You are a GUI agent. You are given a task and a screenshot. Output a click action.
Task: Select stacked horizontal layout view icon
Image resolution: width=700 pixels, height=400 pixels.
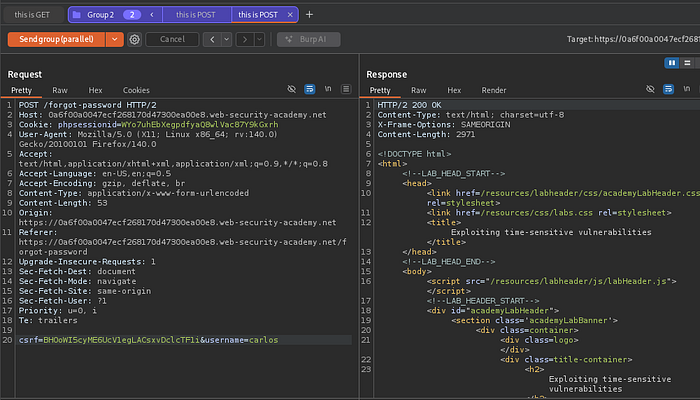click(x=688, y=63)
